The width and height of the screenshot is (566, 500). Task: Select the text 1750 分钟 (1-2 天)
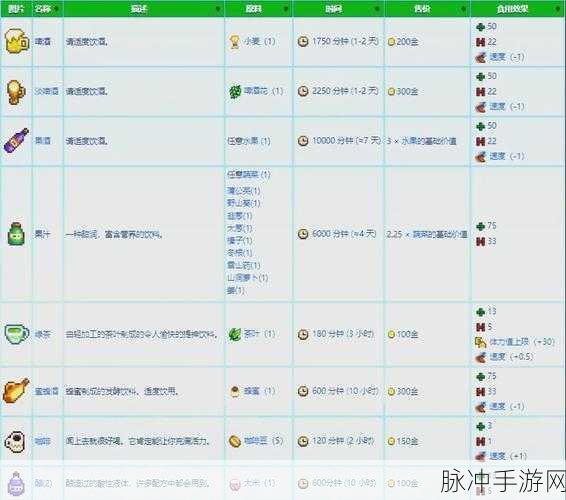tap(345, 41)
